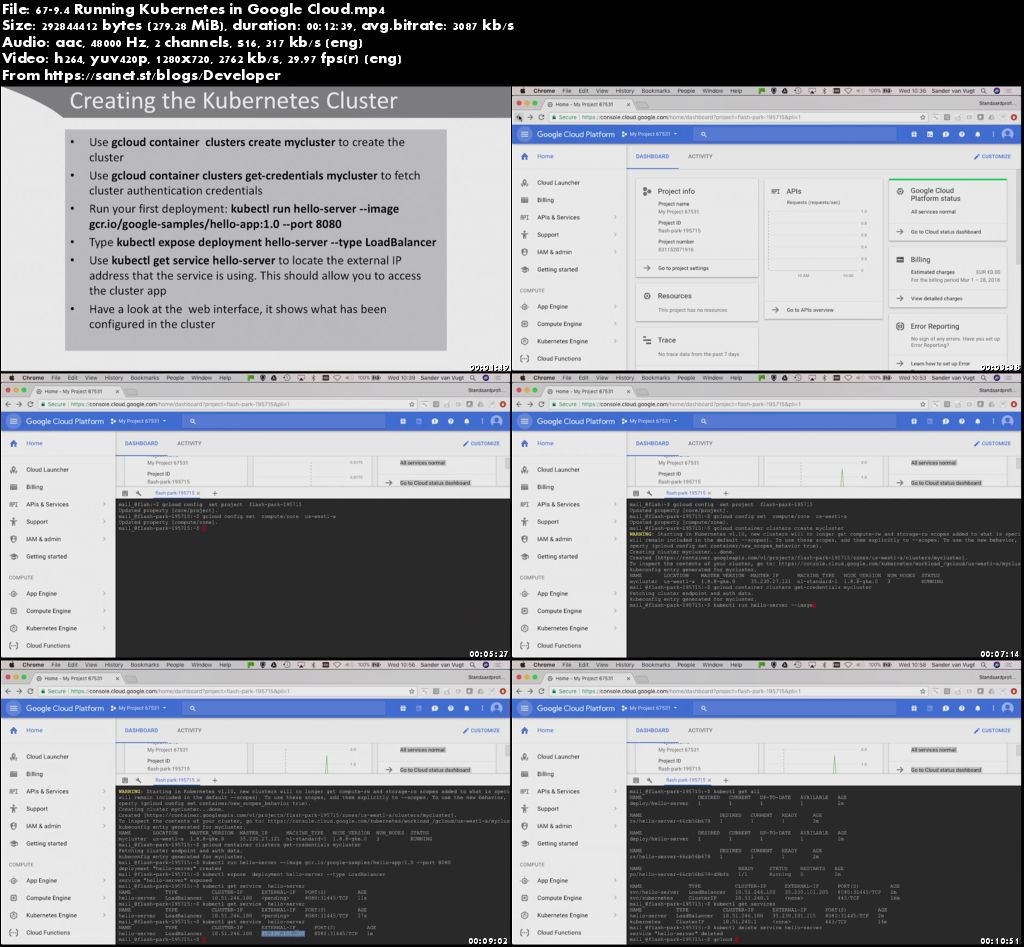Image resolution: width=1024 pixels, height=947 pixels.
Task: Open Cloud Launcher in the Wed 10:36 frame sidebar
Action: coord(558,183)
